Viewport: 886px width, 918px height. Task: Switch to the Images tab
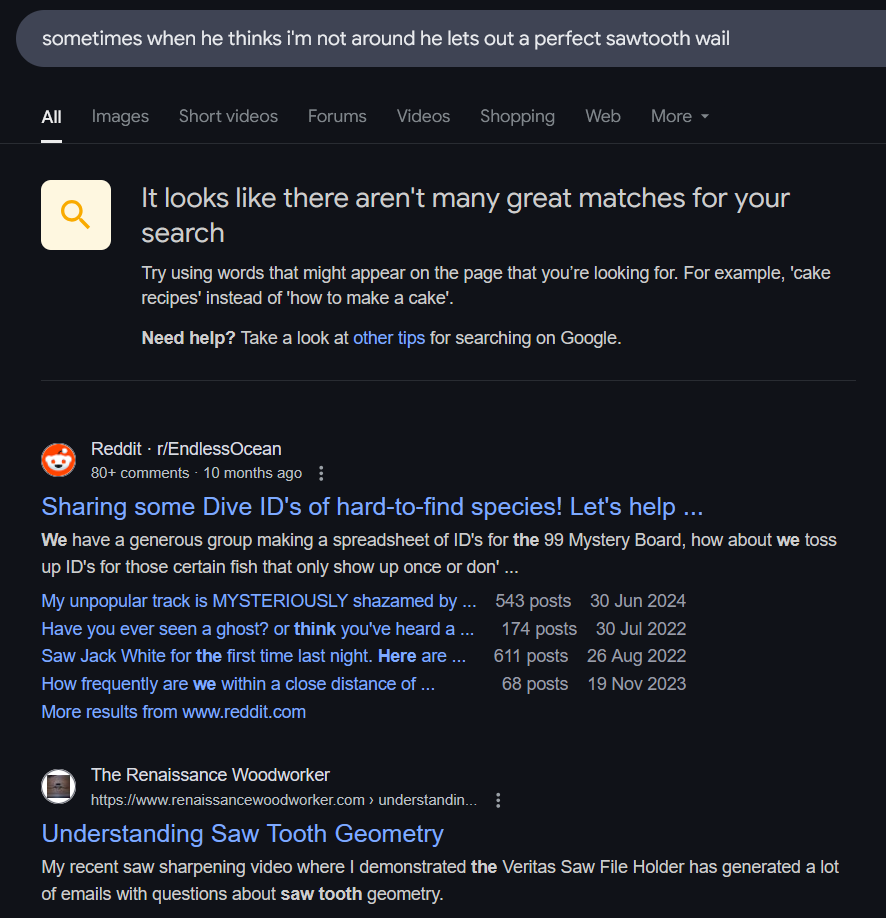pyautogui.click(x=120, y=117)
